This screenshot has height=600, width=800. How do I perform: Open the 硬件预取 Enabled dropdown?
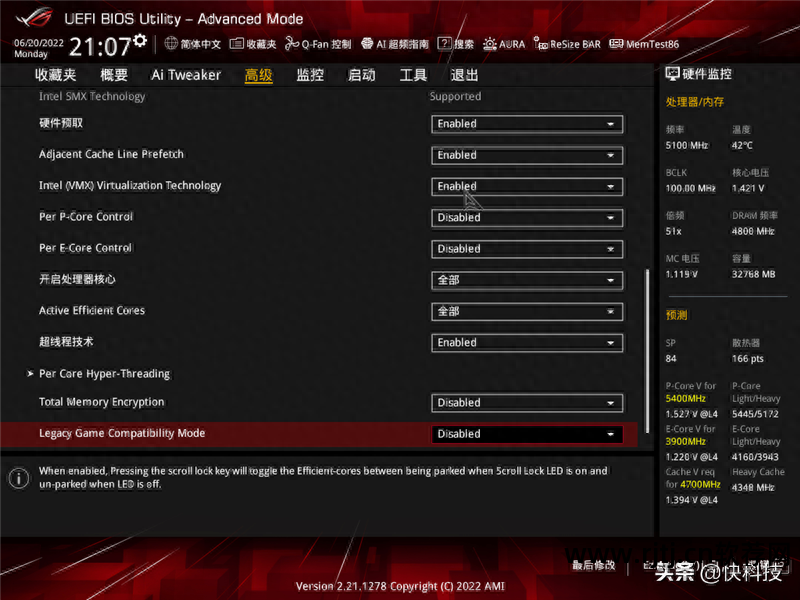click(x=527, y=124)
